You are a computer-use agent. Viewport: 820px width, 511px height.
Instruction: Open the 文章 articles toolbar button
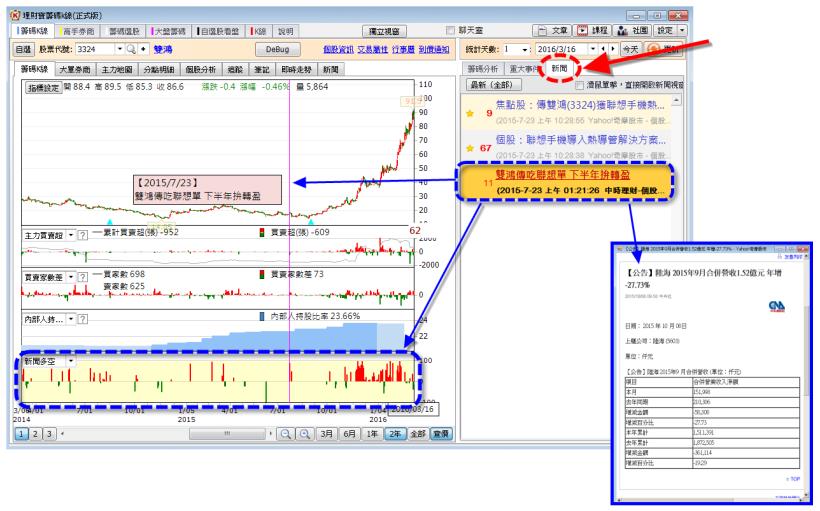coord(552,30)
